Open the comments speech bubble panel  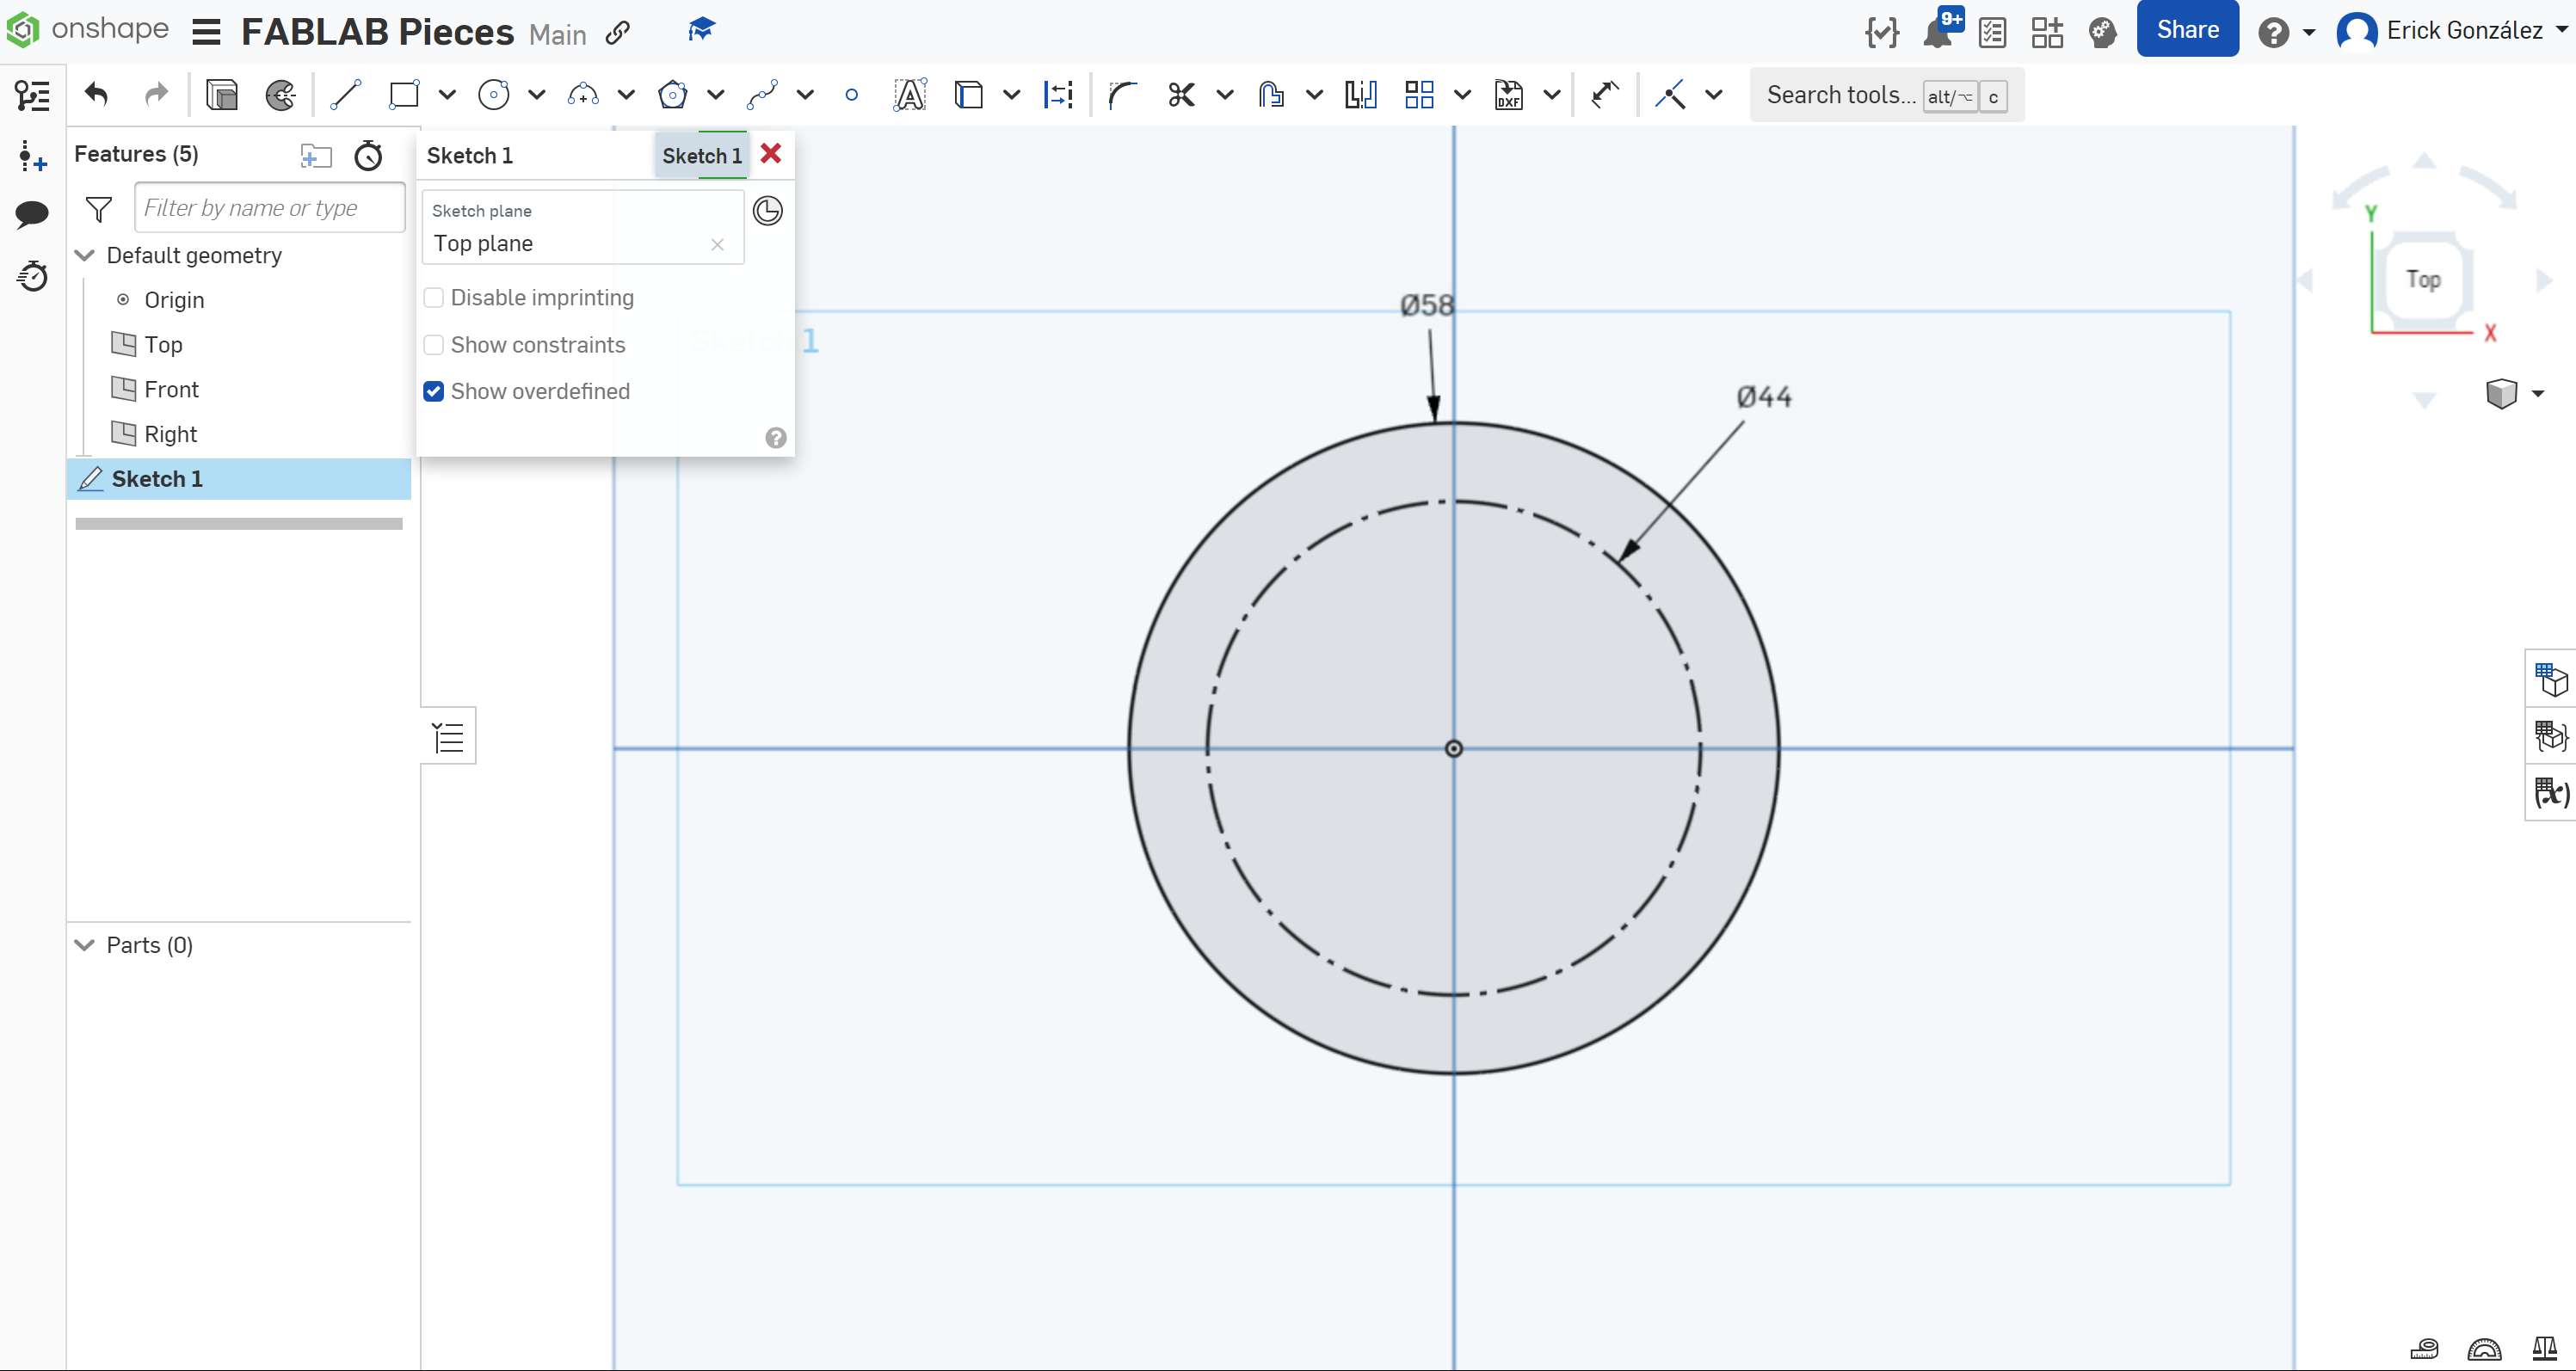tap(32, 213)
